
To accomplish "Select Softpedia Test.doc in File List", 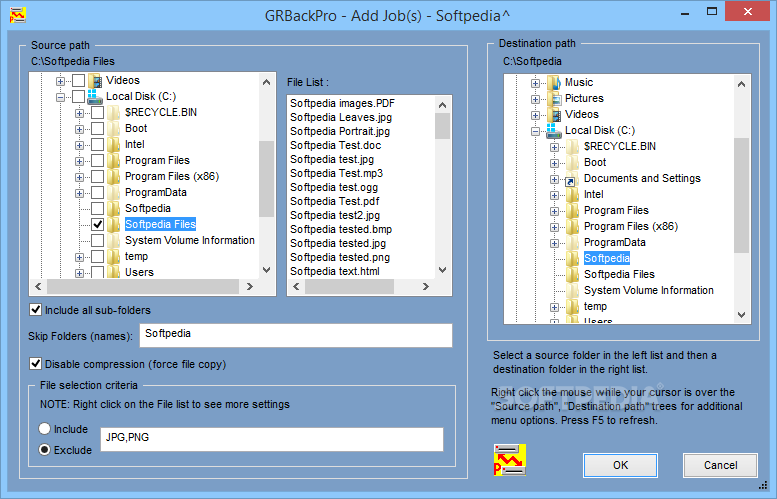I will (335, 145).
